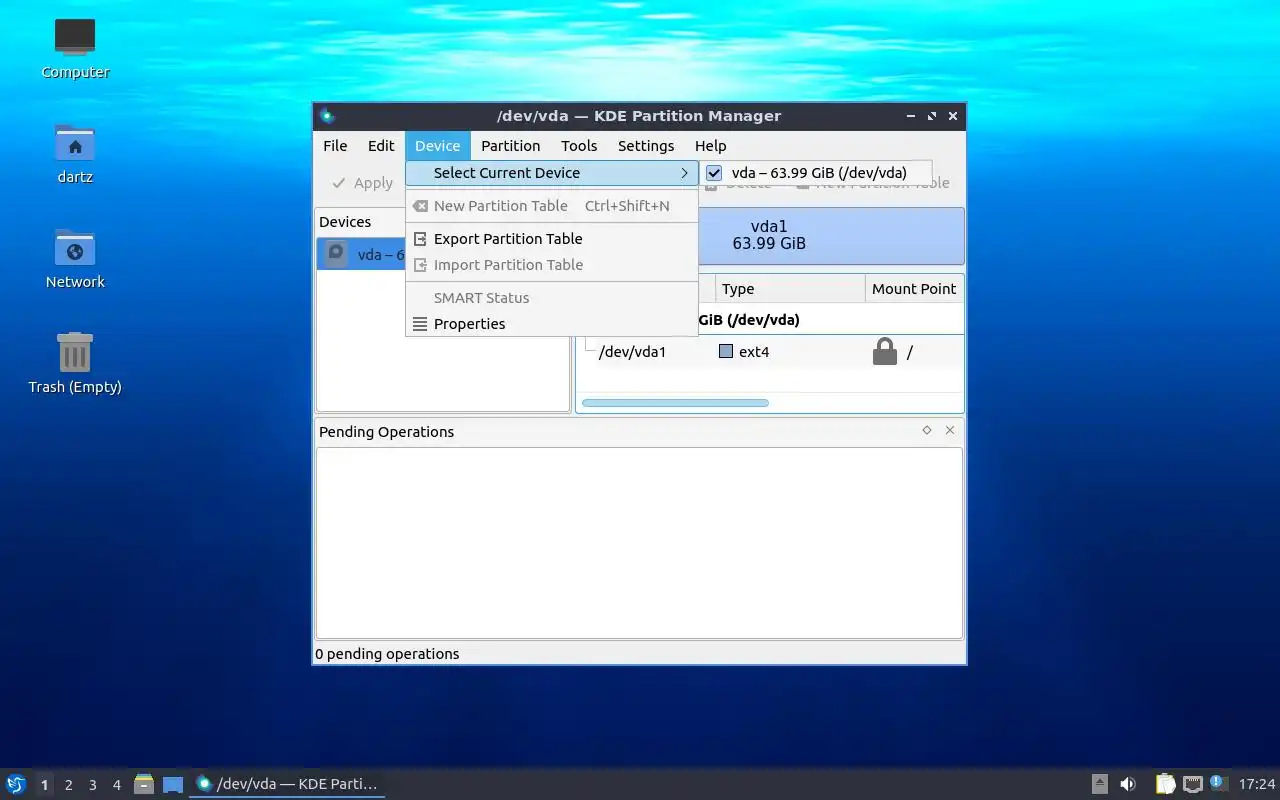Click the "0 pending operations" status text
Image resolution: width=1280 pixels, height=800 pixels.
[x=387, y=654]
